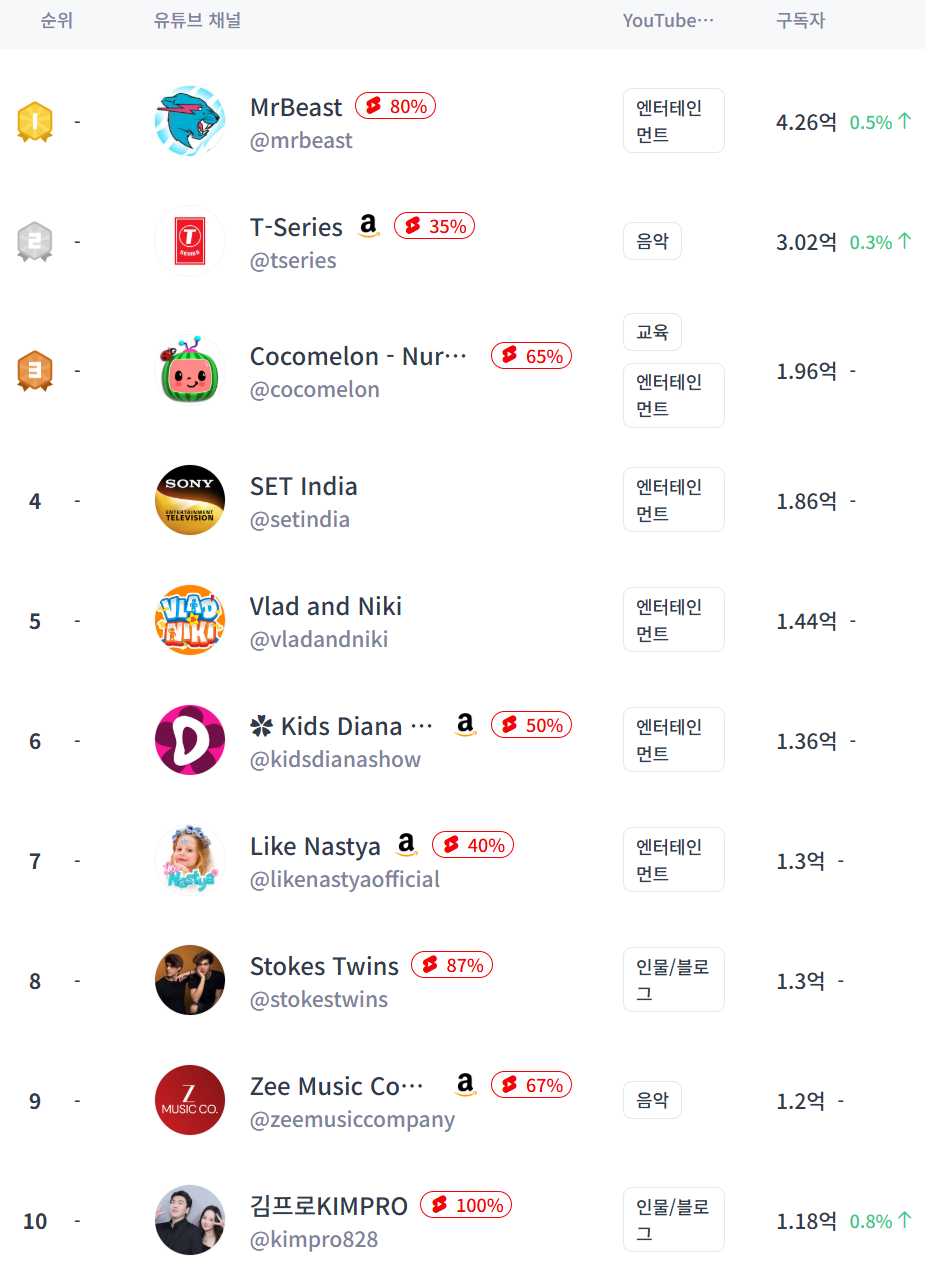Click the 순위 column header
The height and width of the screenshot is (1273, 926).
pyautogui.click(x=56, y=21)
